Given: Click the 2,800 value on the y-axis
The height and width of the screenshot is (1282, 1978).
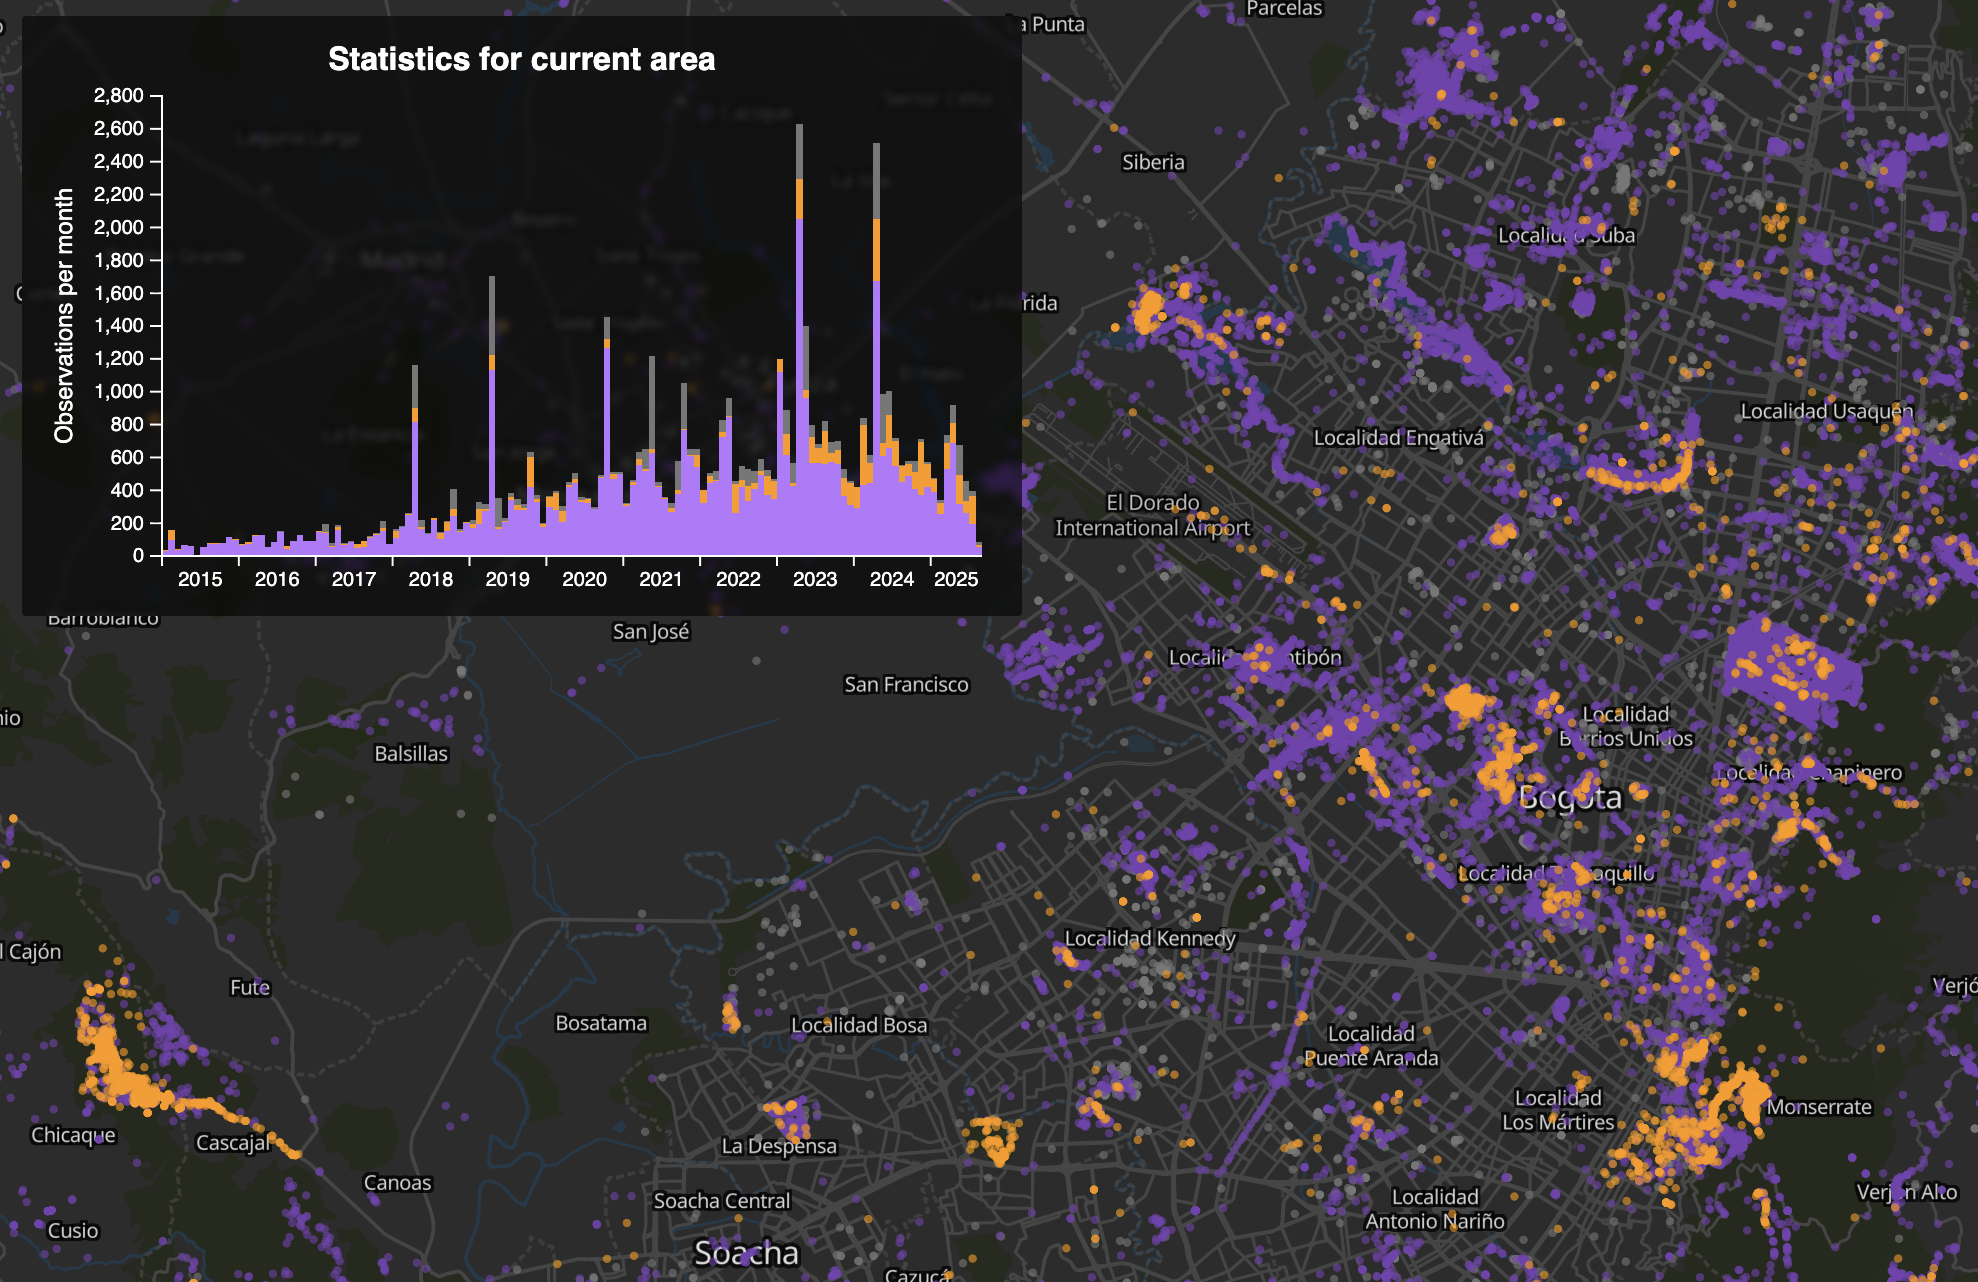Looking at the screenshot, I should (119, 95).
